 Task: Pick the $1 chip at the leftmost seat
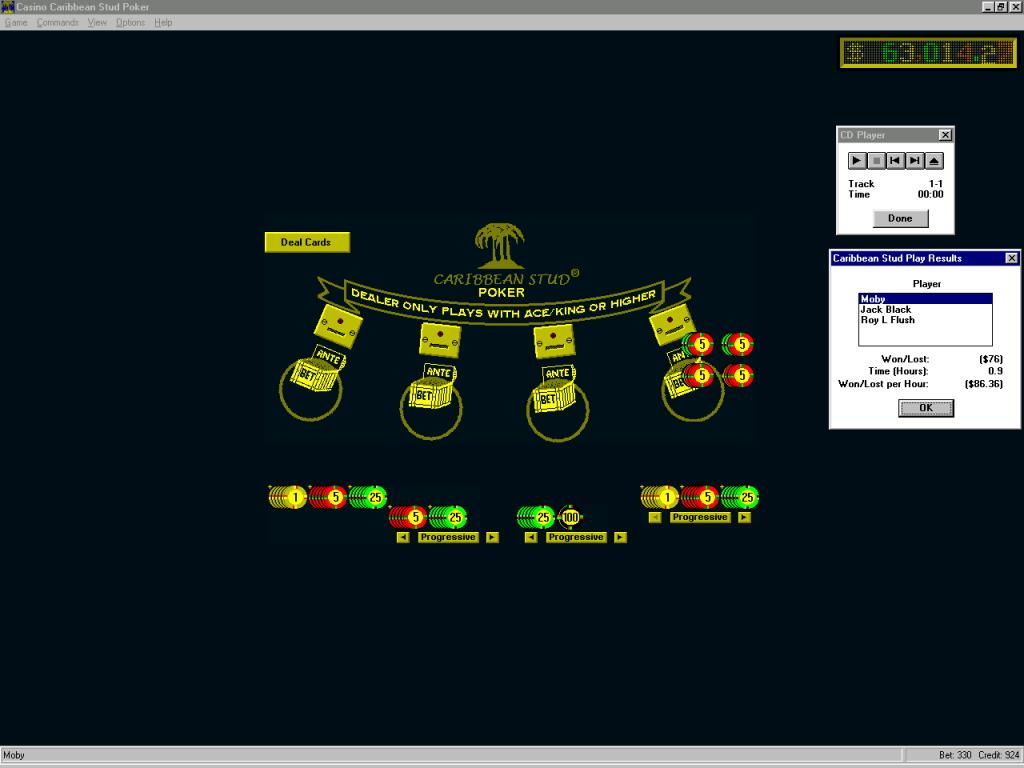[x=288, y=498]
